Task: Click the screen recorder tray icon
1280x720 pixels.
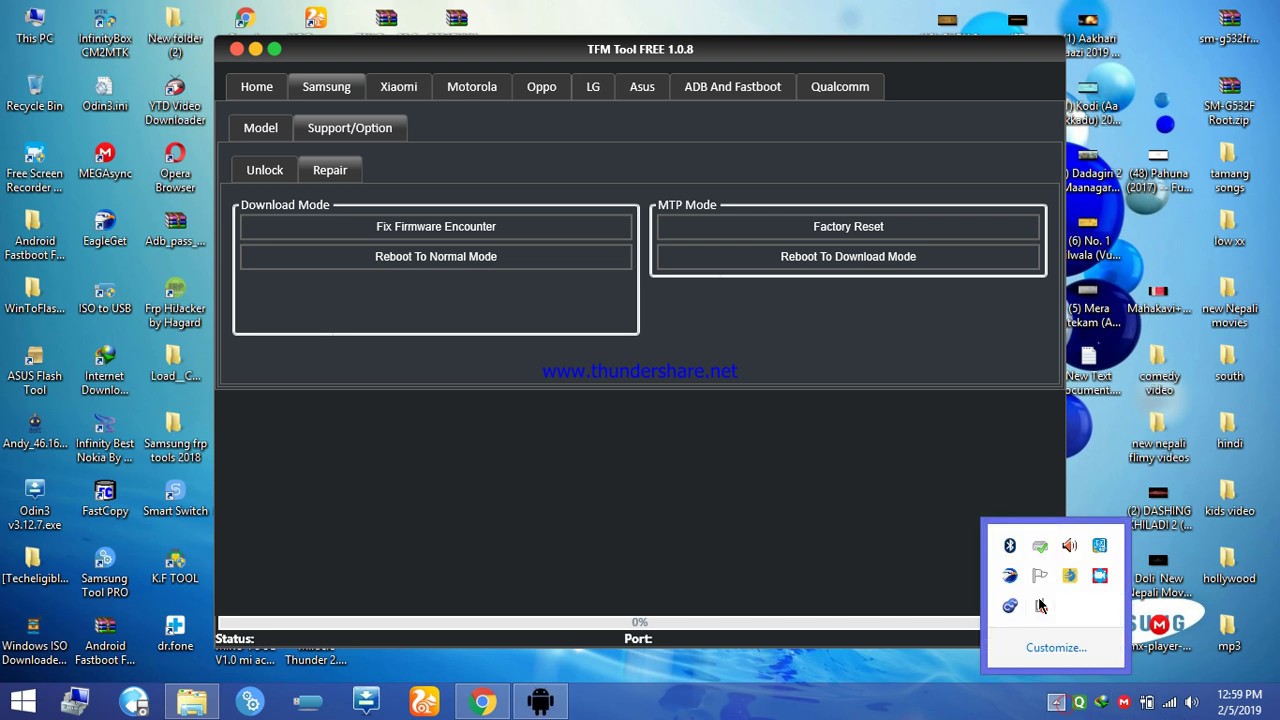Action: click(1100, 576)
